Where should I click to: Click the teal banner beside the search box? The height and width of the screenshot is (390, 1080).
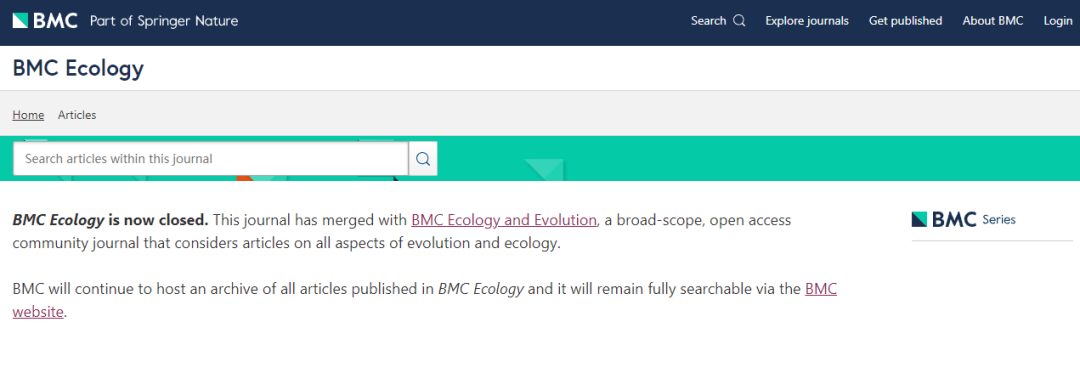click(758, 158)
